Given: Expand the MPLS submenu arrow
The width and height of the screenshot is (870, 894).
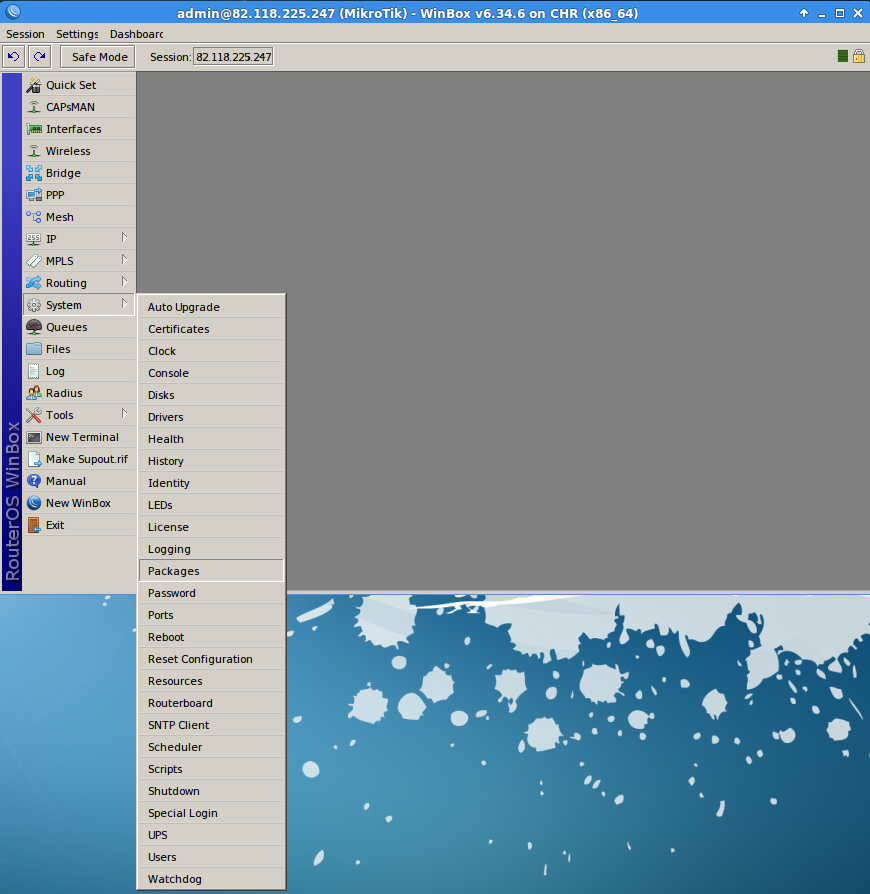Looking at the screenshot, I should [124, 260].
